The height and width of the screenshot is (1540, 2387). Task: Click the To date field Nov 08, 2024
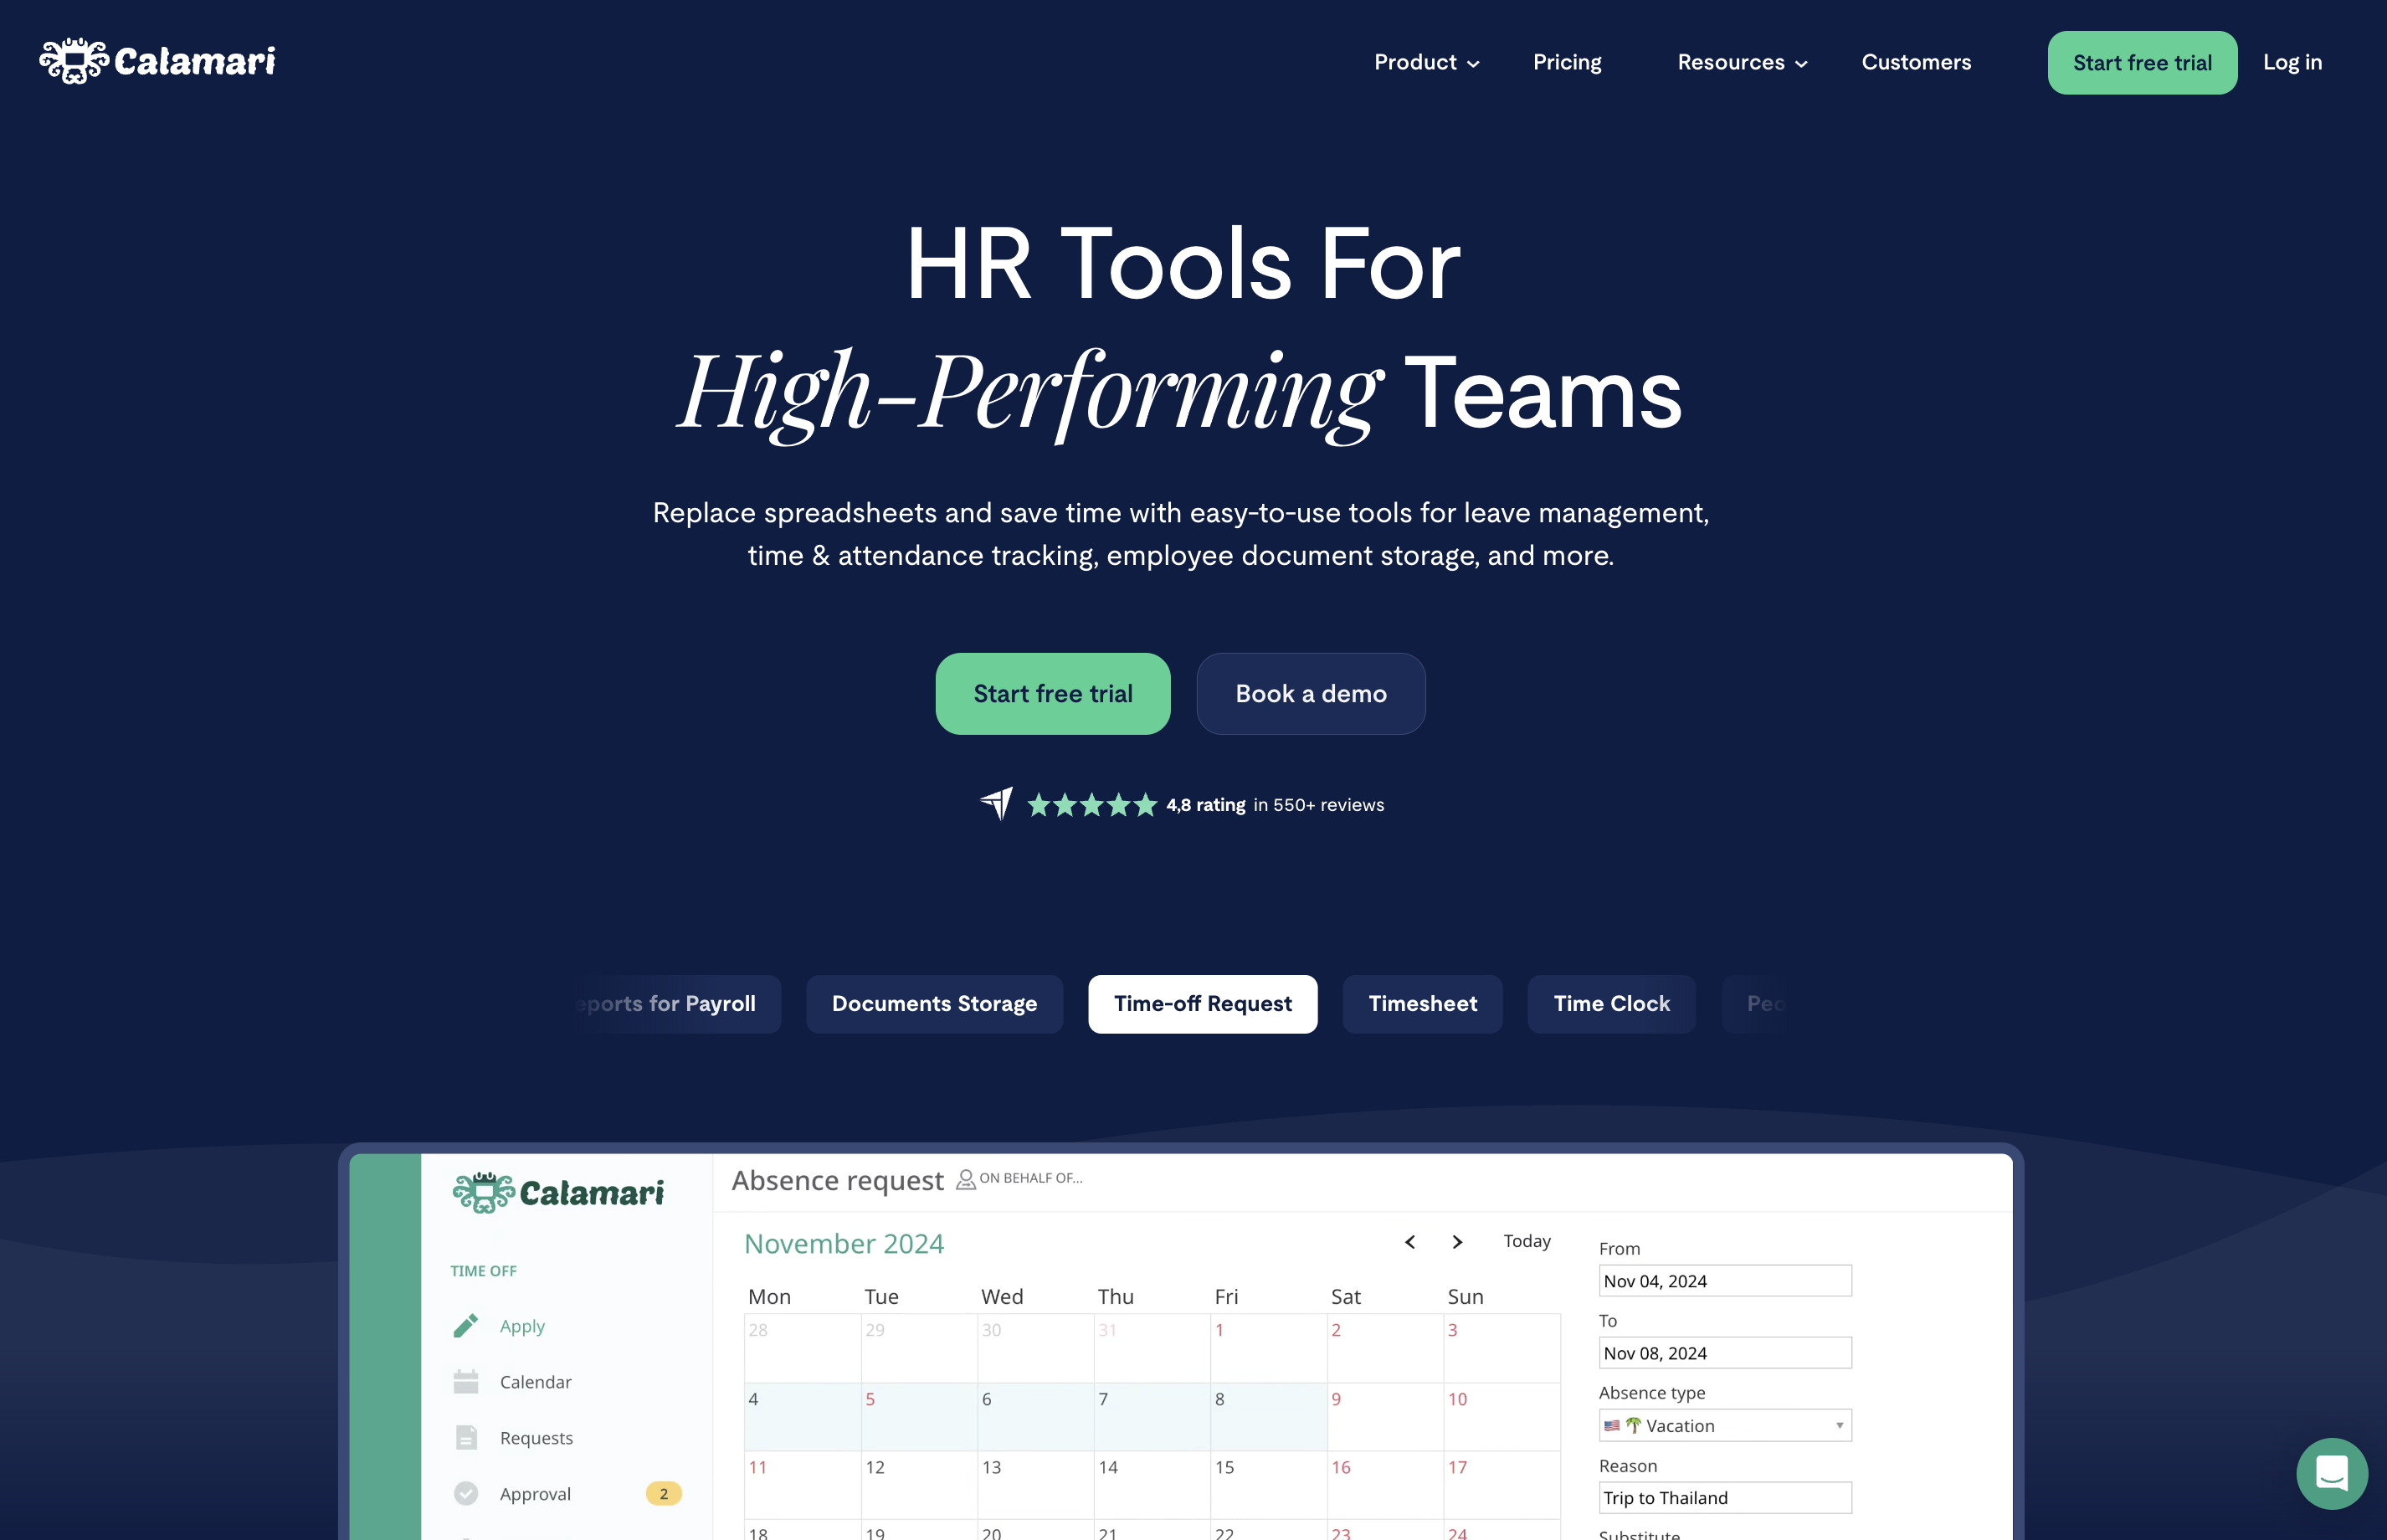click(x=1725, y=1352)
